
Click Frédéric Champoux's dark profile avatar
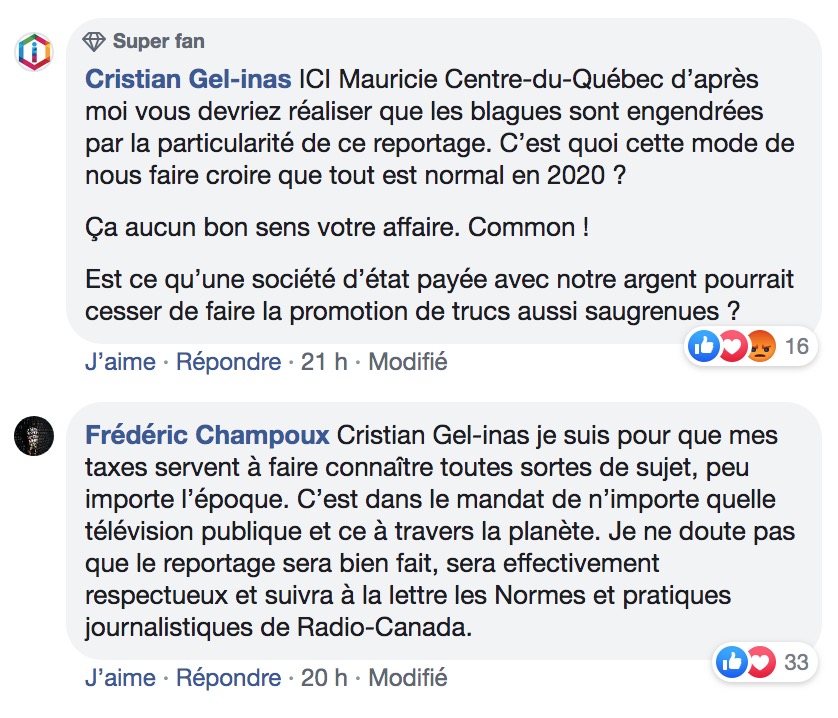point(36,436)
